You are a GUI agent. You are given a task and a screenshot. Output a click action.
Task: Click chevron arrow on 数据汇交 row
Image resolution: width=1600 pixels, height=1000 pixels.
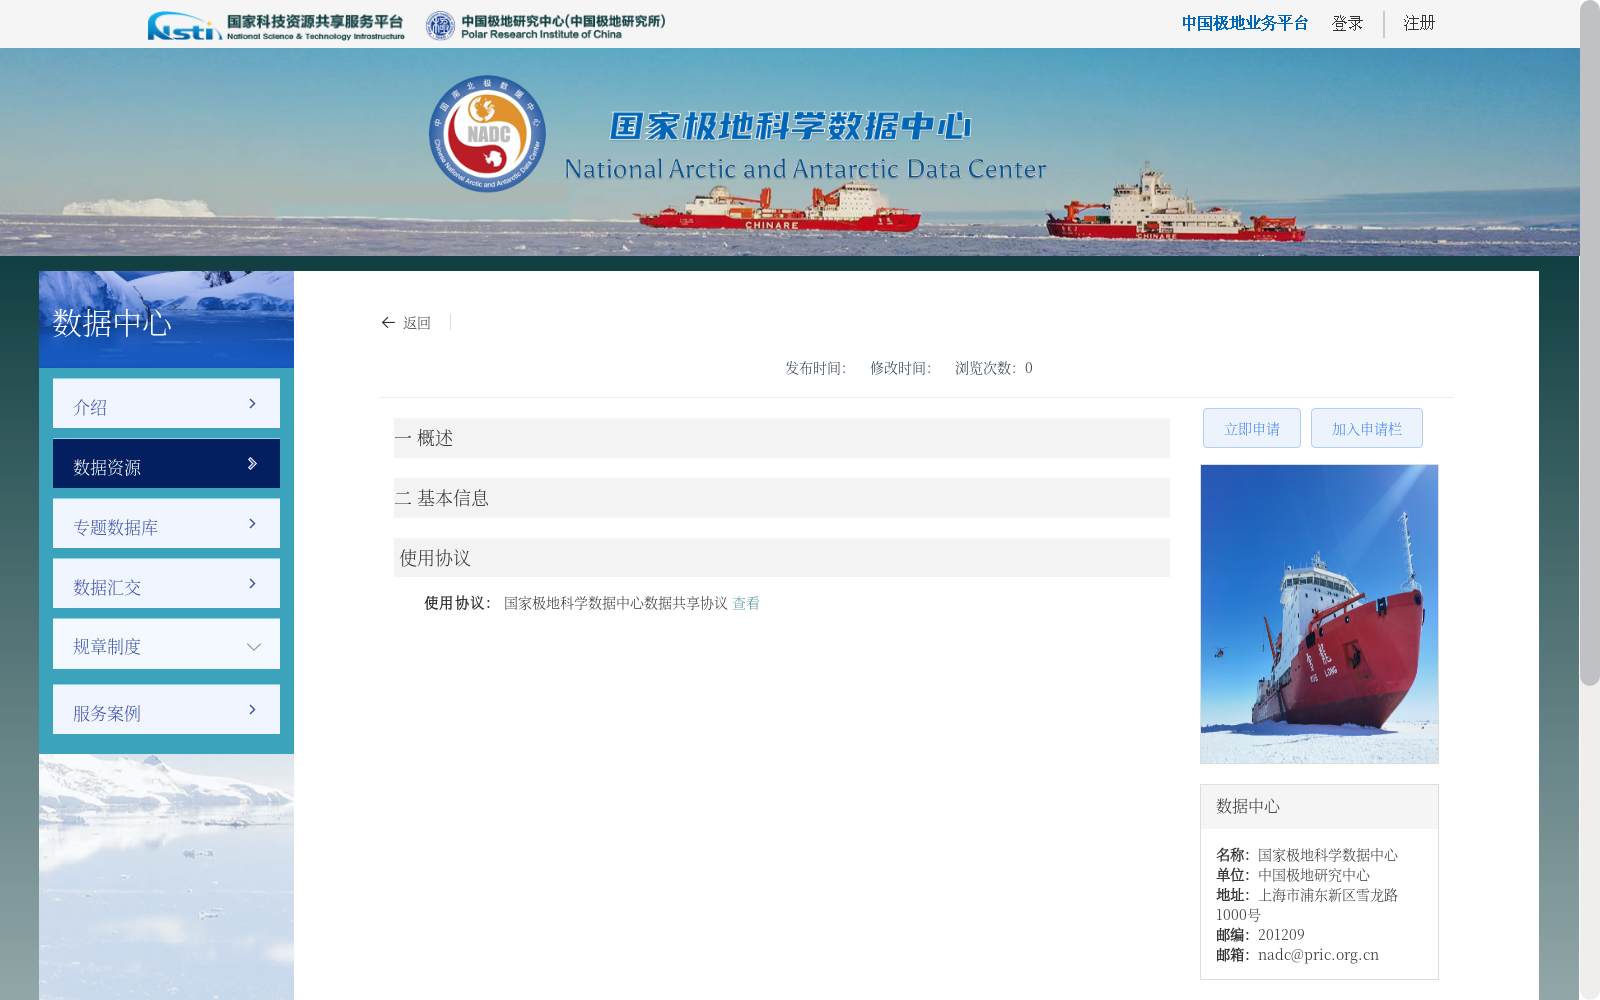(x=252, y=583)
